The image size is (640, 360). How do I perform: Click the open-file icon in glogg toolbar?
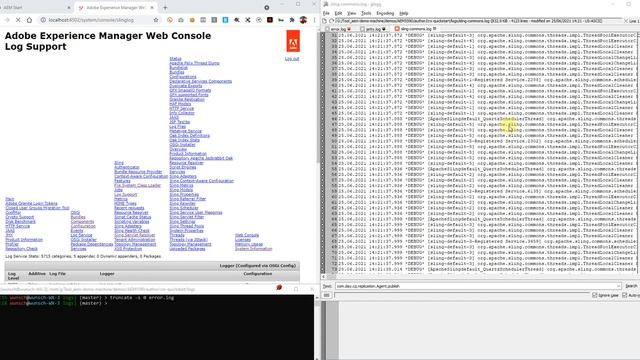(325, 21)
